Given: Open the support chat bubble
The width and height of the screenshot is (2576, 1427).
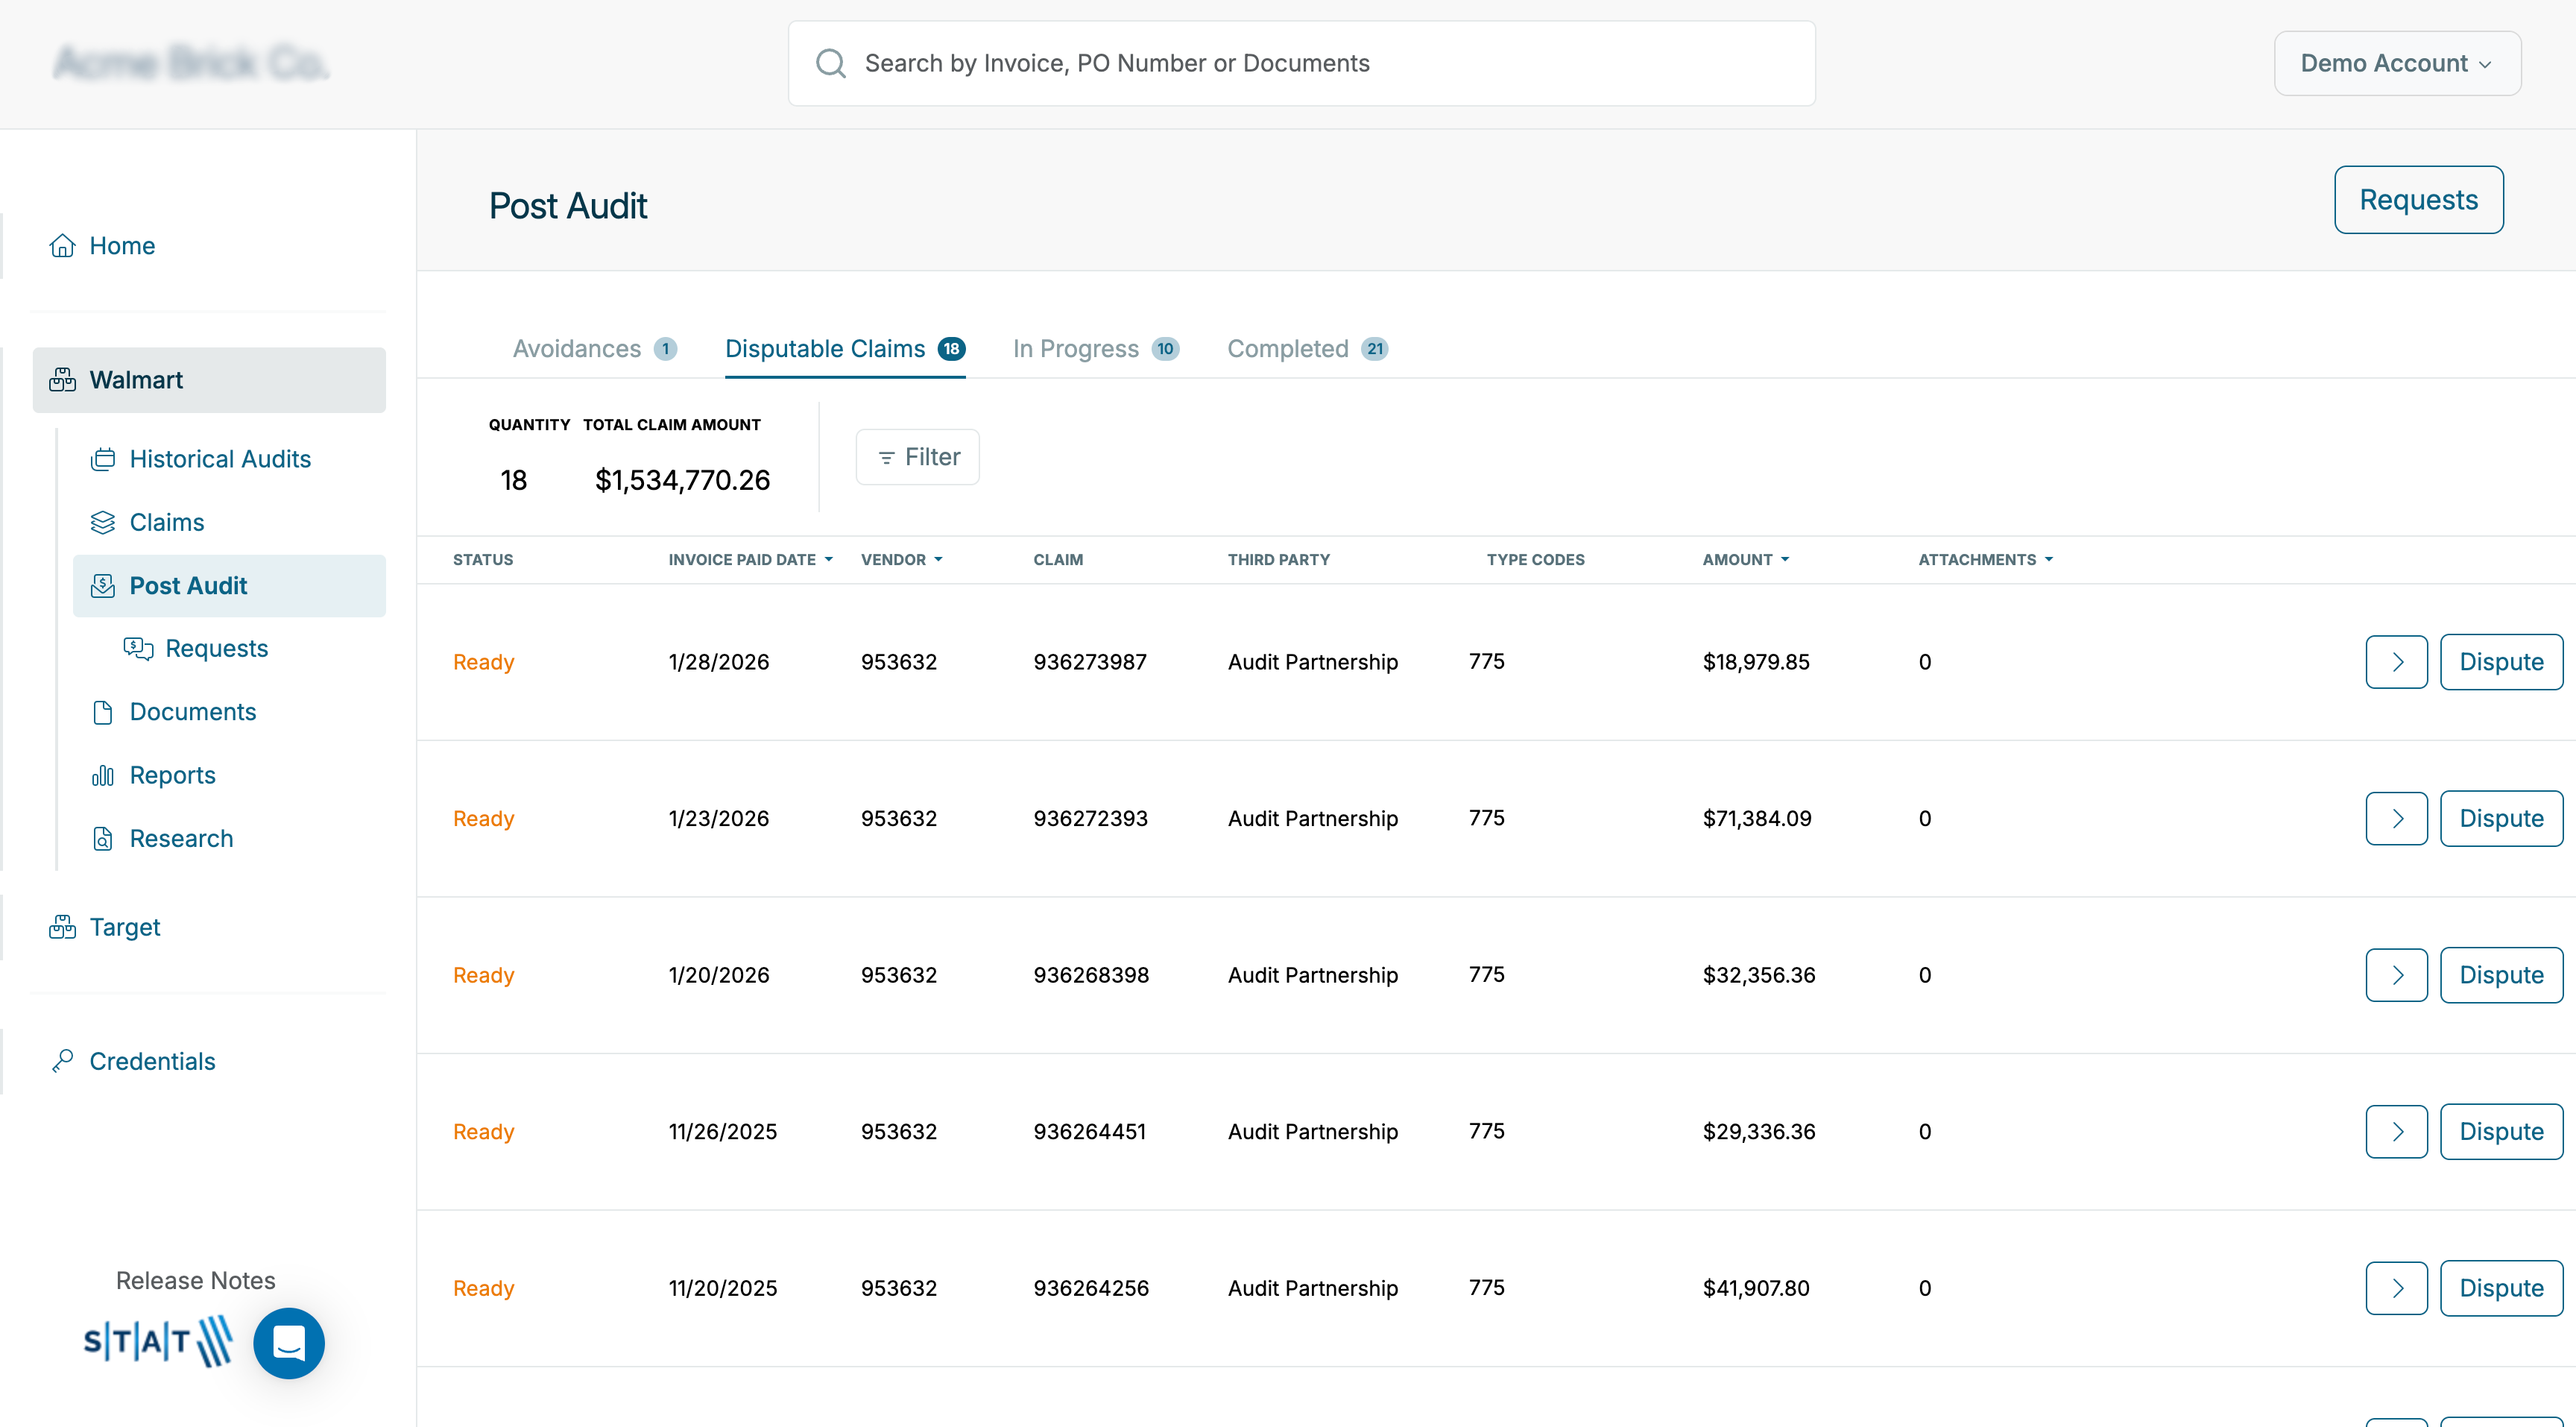Looking at the screenshot, I should tap(289, 1343).
